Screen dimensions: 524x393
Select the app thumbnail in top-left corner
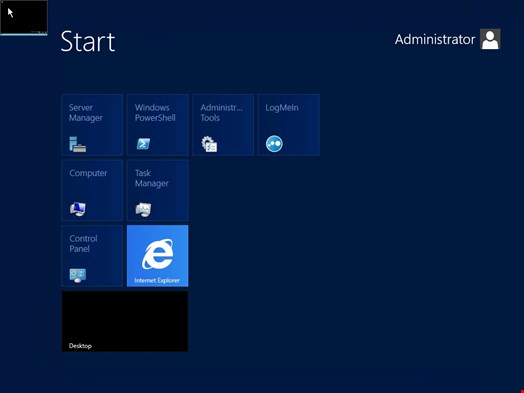click(24, 17)
